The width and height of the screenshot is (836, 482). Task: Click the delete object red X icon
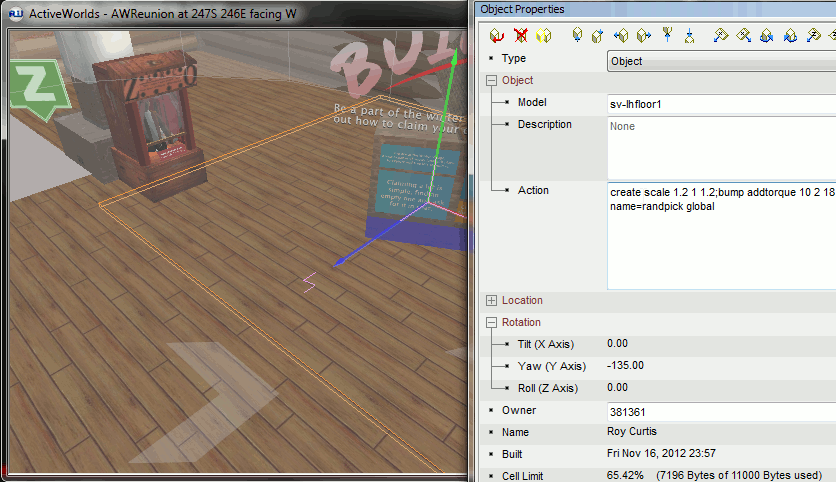click(x=520, y=35)
